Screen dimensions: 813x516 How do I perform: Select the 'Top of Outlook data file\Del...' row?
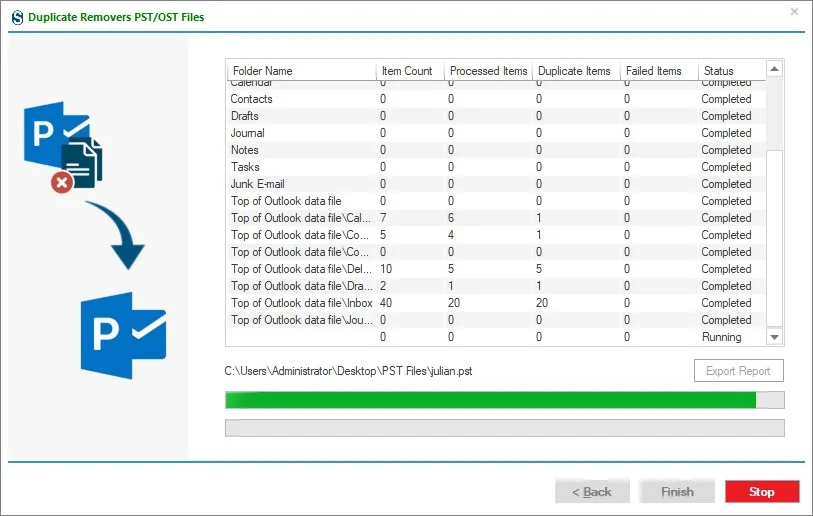(x=496, y=269)
